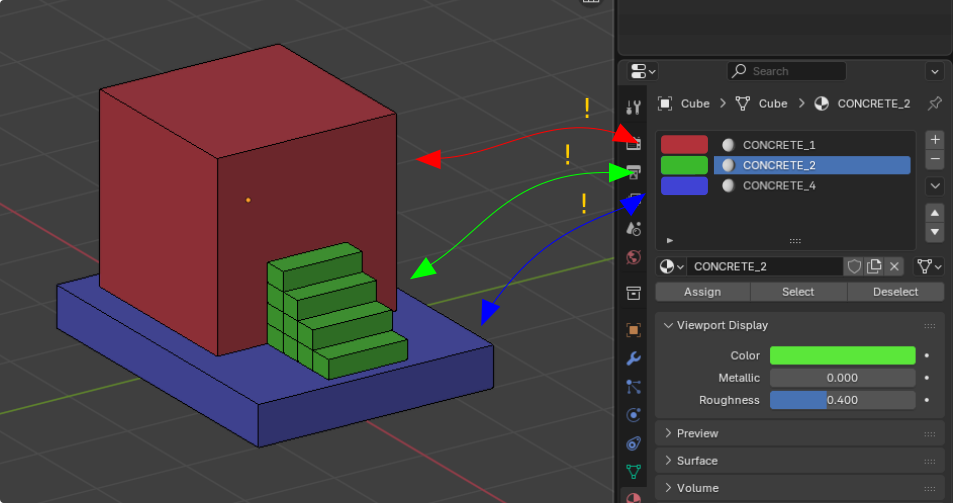Viewport: 953px width, 503px height.
Task: Click the Cube mesh data icon in breadcrumb
Action: tap(743, 104)
